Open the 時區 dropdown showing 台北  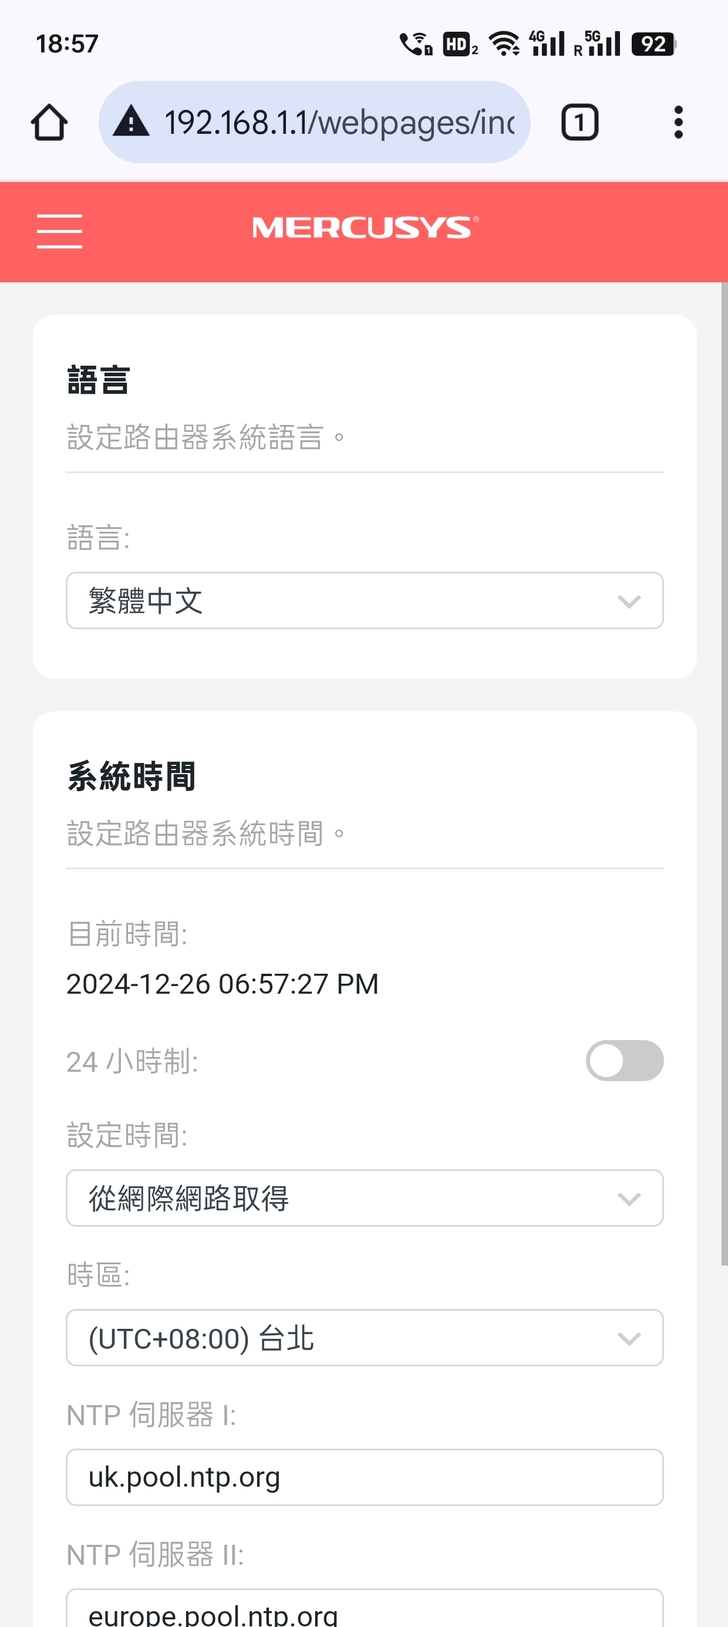(x=364, y=1338)
